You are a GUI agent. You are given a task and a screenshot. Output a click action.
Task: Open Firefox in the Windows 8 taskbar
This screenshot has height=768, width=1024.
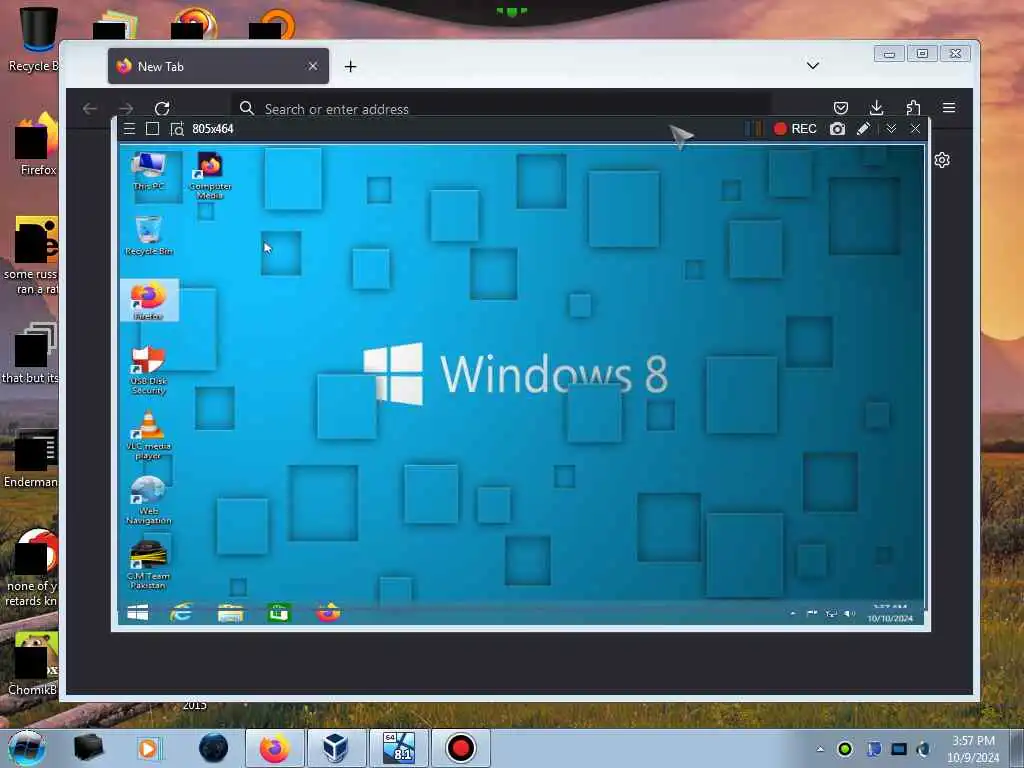point(328,613)
